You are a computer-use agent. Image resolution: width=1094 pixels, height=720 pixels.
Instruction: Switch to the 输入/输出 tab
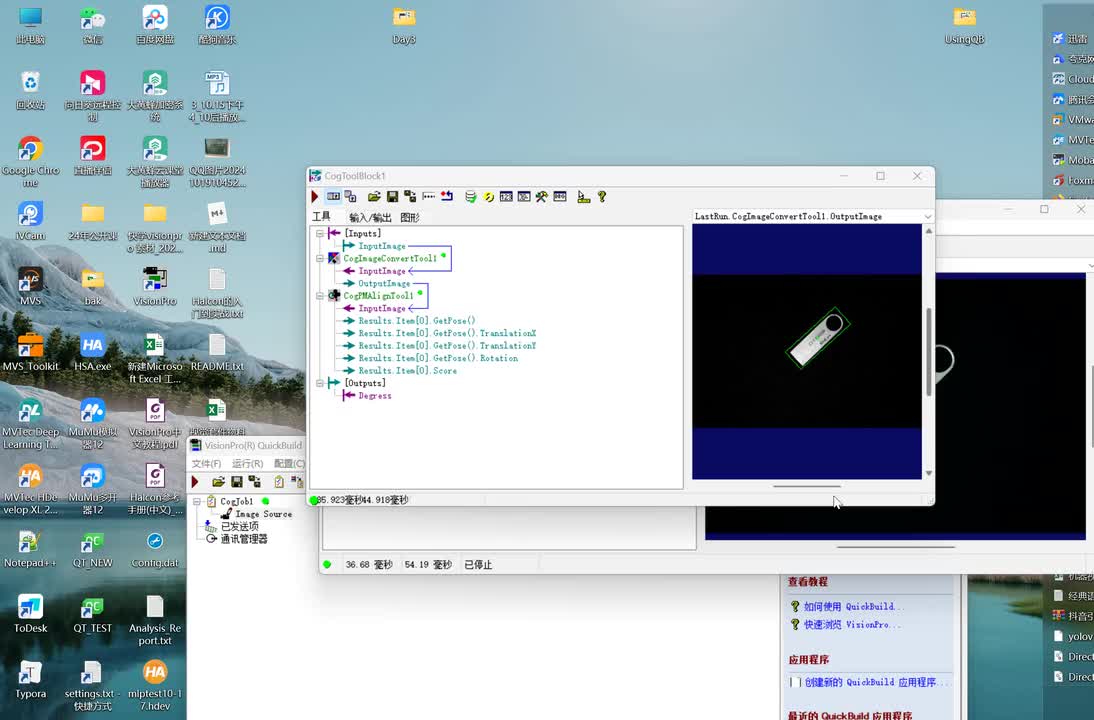(x=370, y=217)
